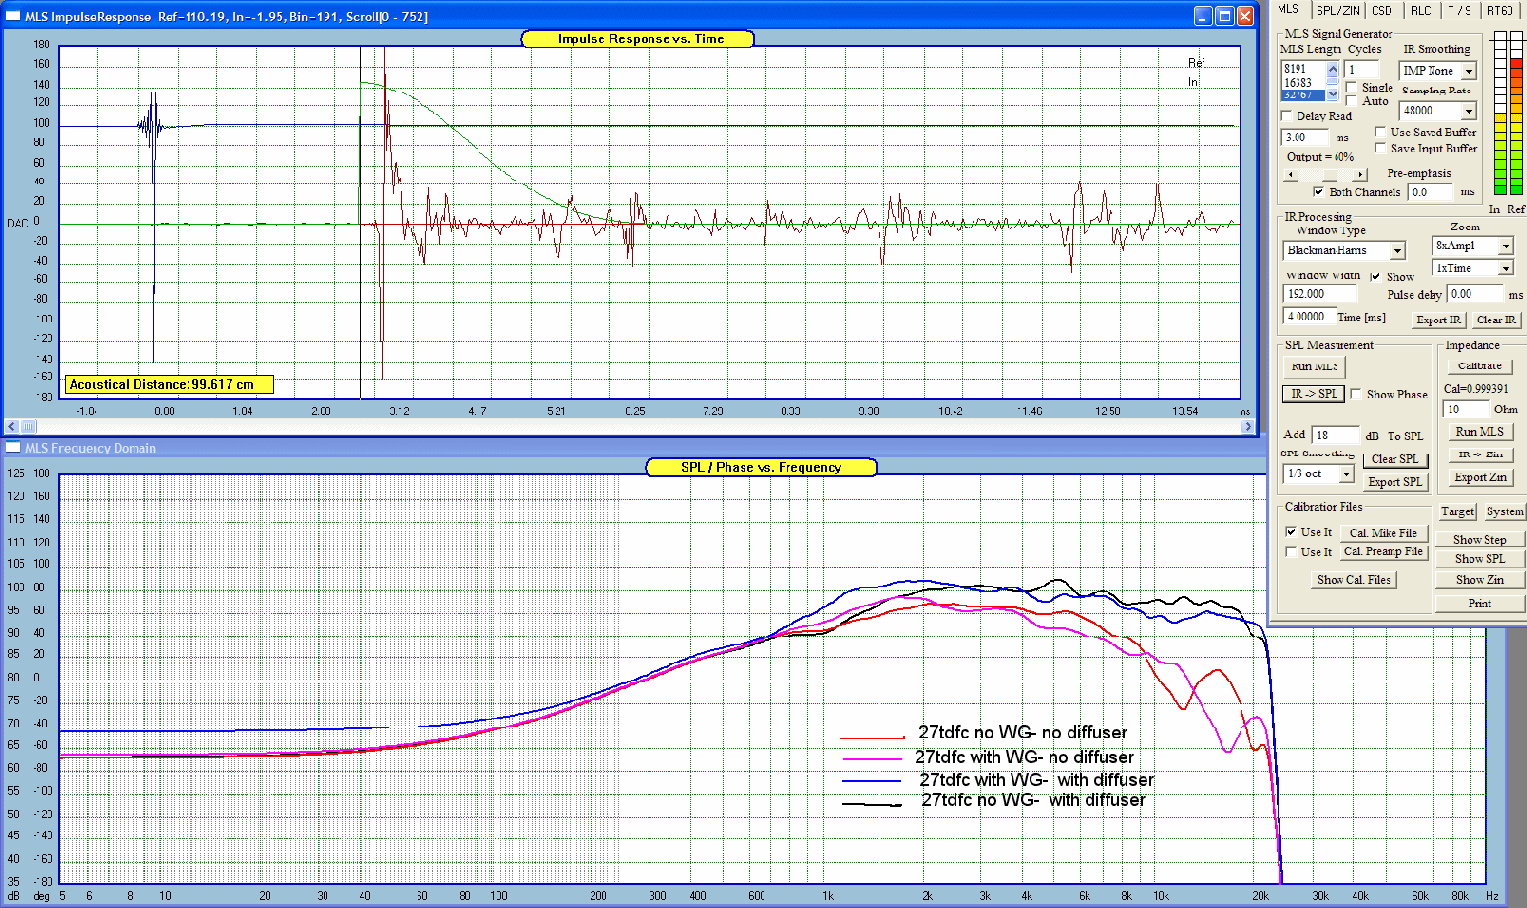Screen dimensions: 1527x908
Task: Check the Use Saved Buffer option
Action: [x=1381, y=132]
